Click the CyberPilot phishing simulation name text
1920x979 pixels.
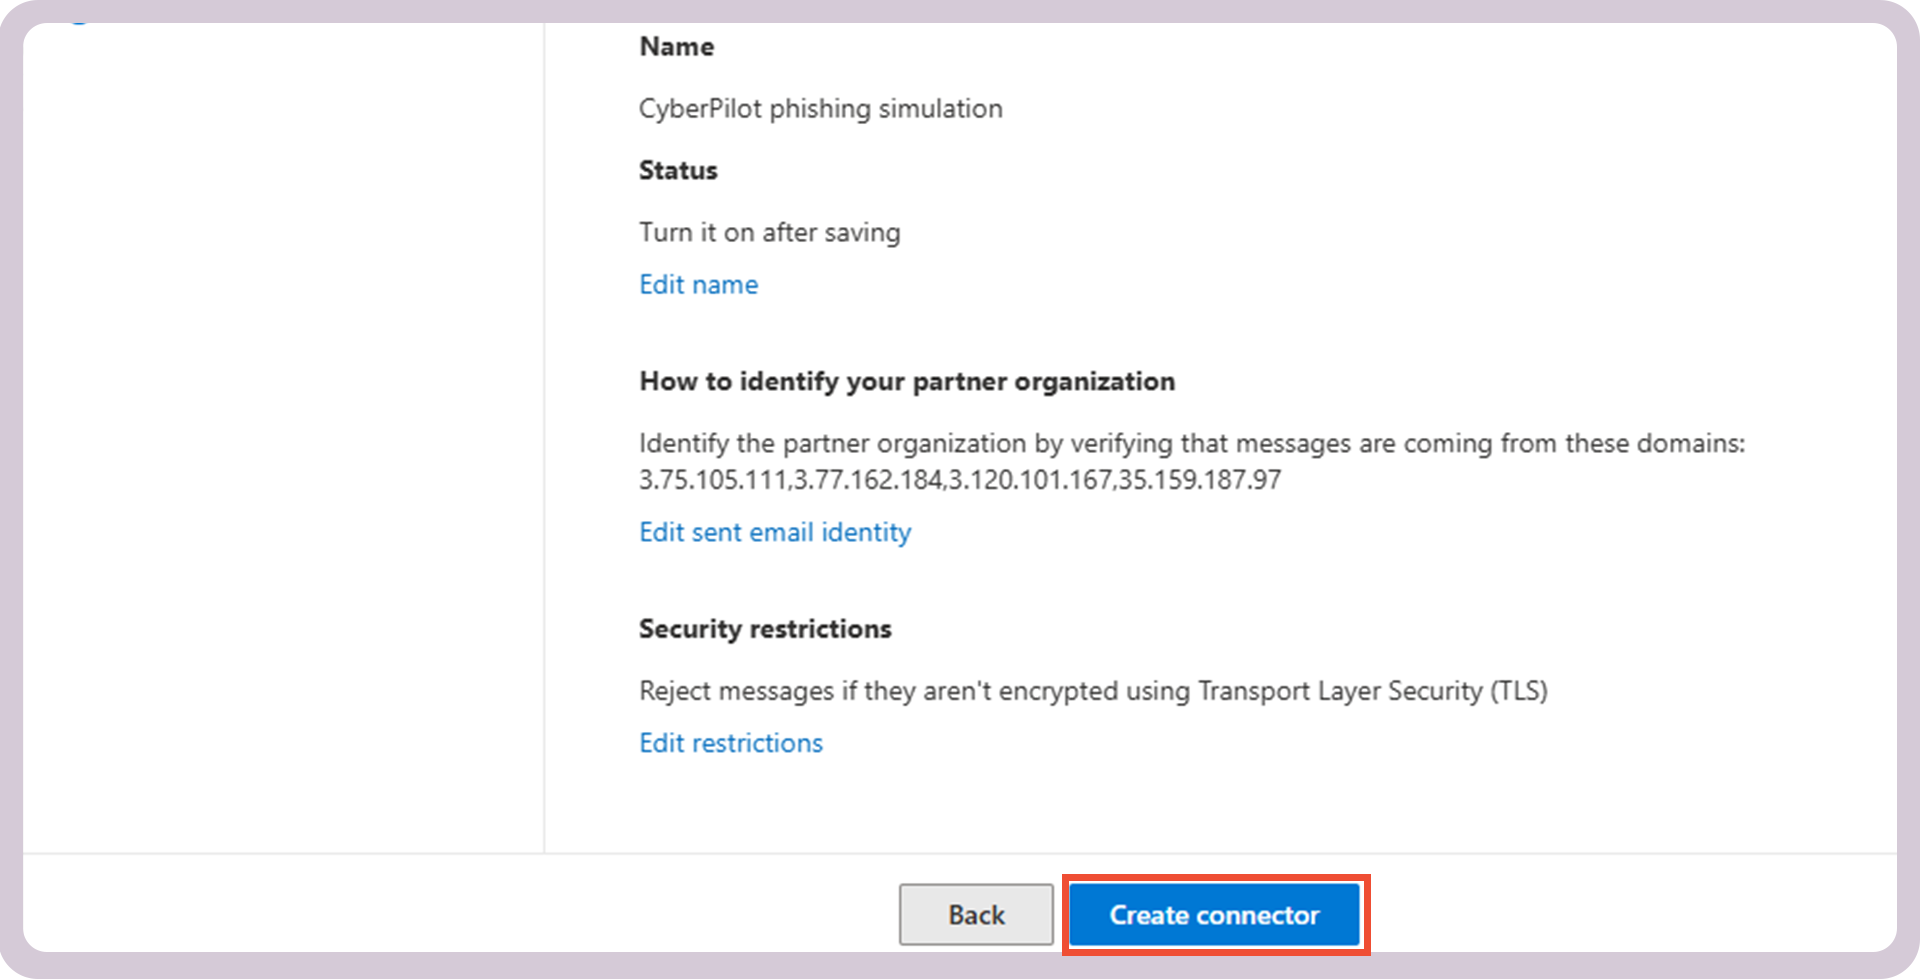click(x=820, y=108)
